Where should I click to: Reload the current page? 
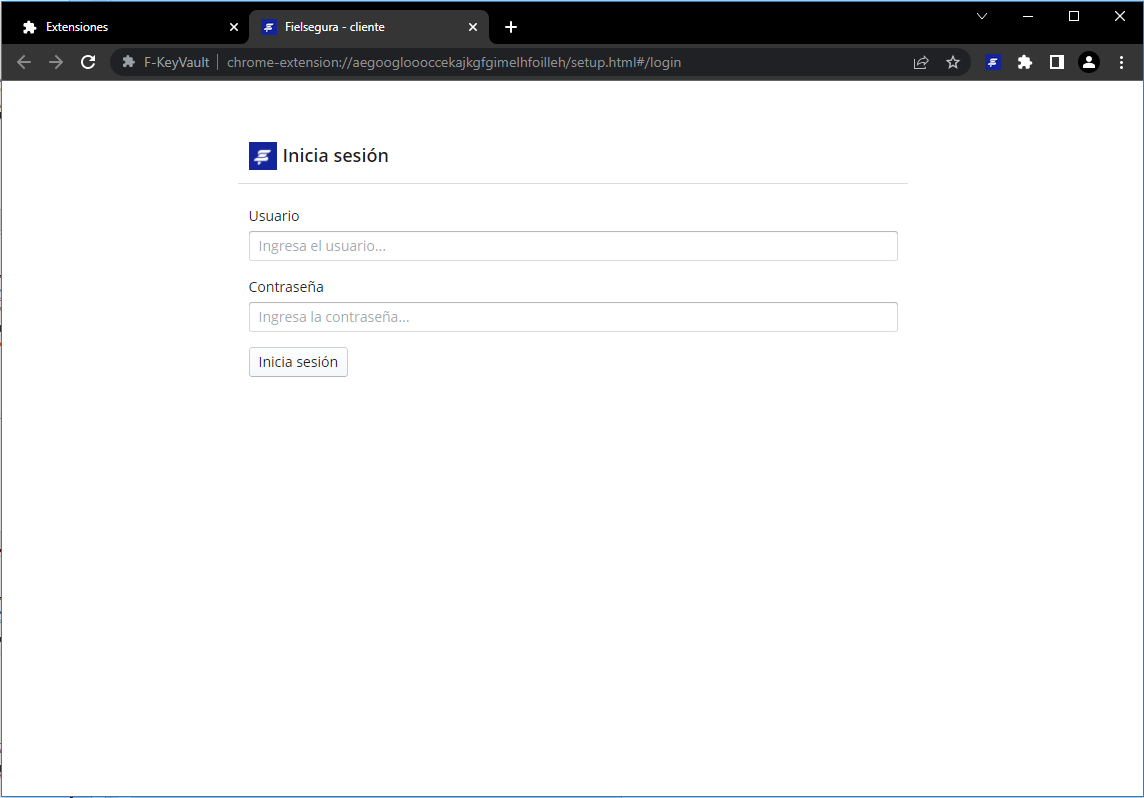point(88,62)
